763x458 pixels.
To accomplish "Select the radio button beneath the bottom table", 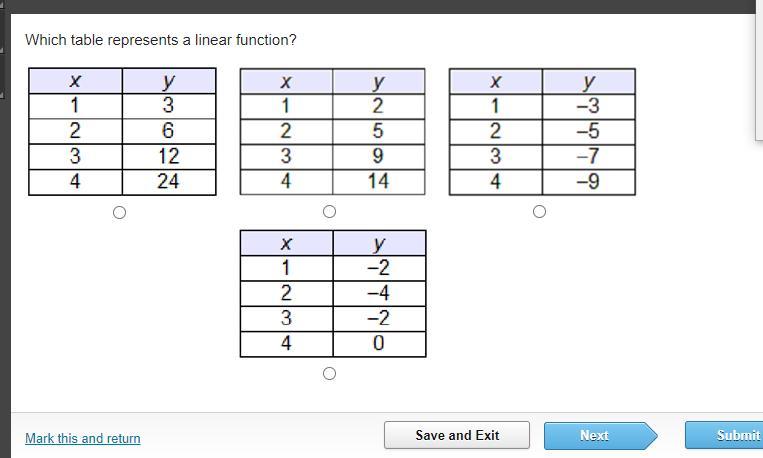I will point(329,373).
